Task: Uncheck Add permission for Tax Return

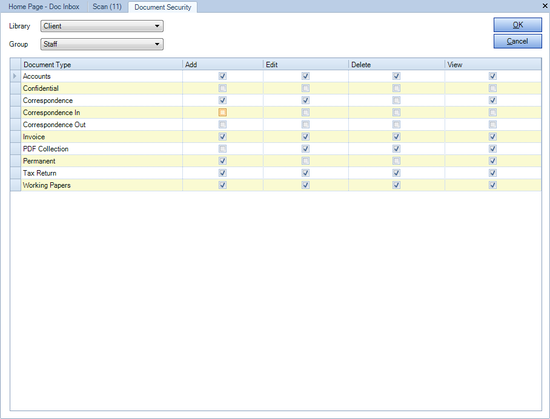Action: click(222, 173)
